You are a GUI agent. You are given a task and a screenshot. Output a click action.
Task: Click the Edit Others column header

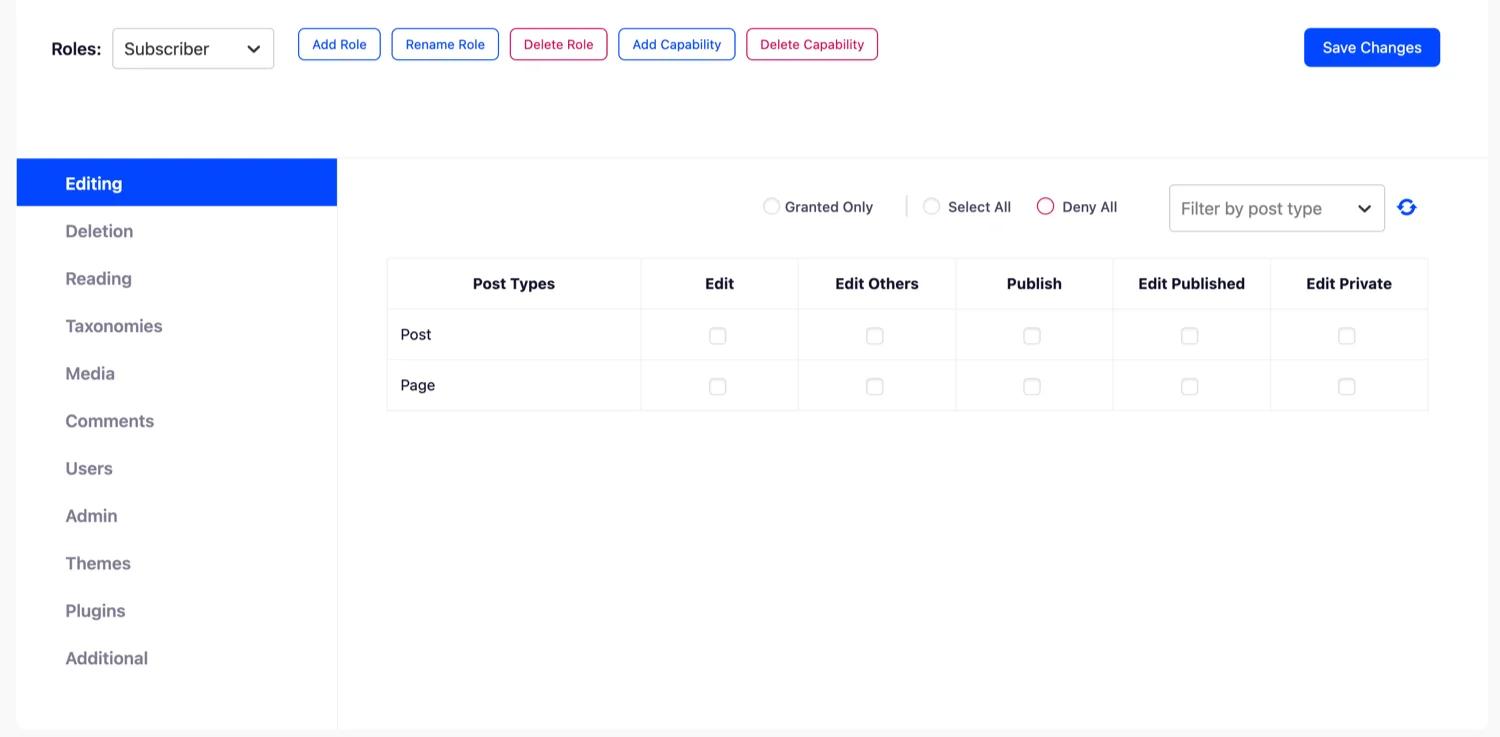877,284
